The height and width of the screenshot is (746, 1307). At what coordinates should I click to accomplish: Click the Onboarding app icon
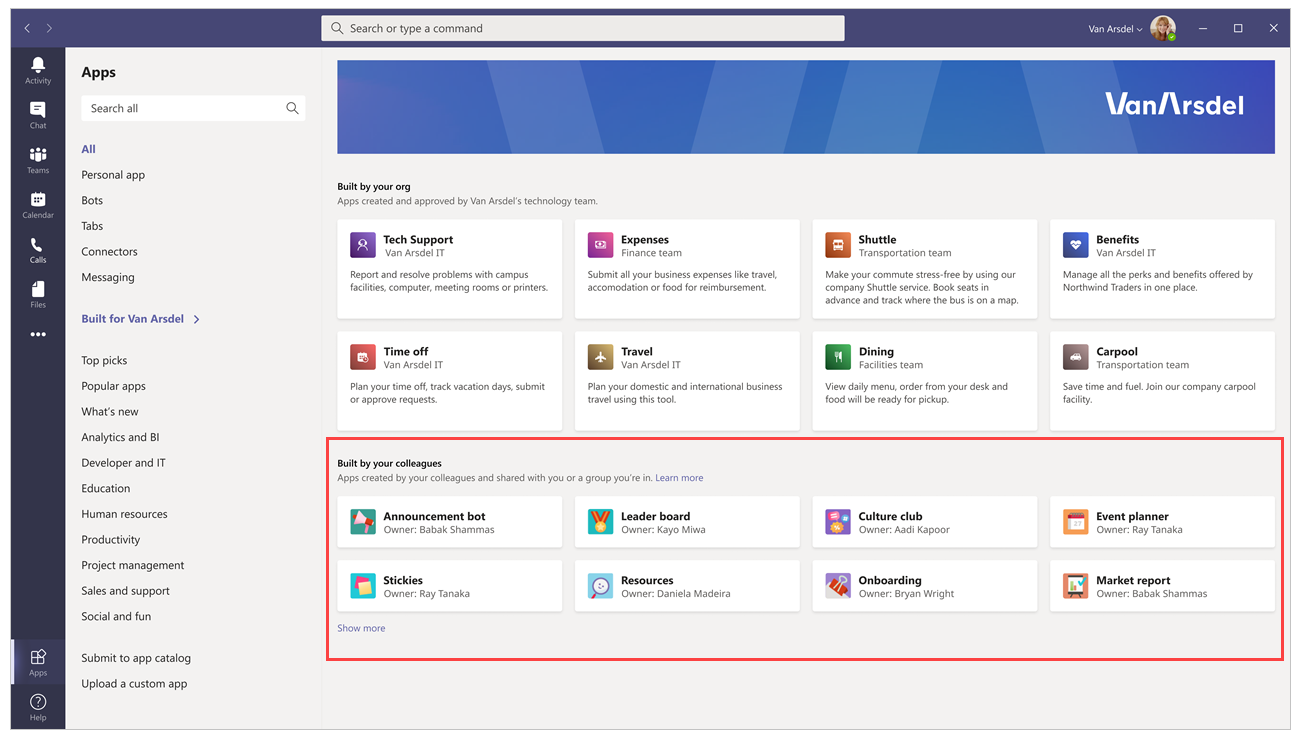pyautogui.click(x=838, y=586)
